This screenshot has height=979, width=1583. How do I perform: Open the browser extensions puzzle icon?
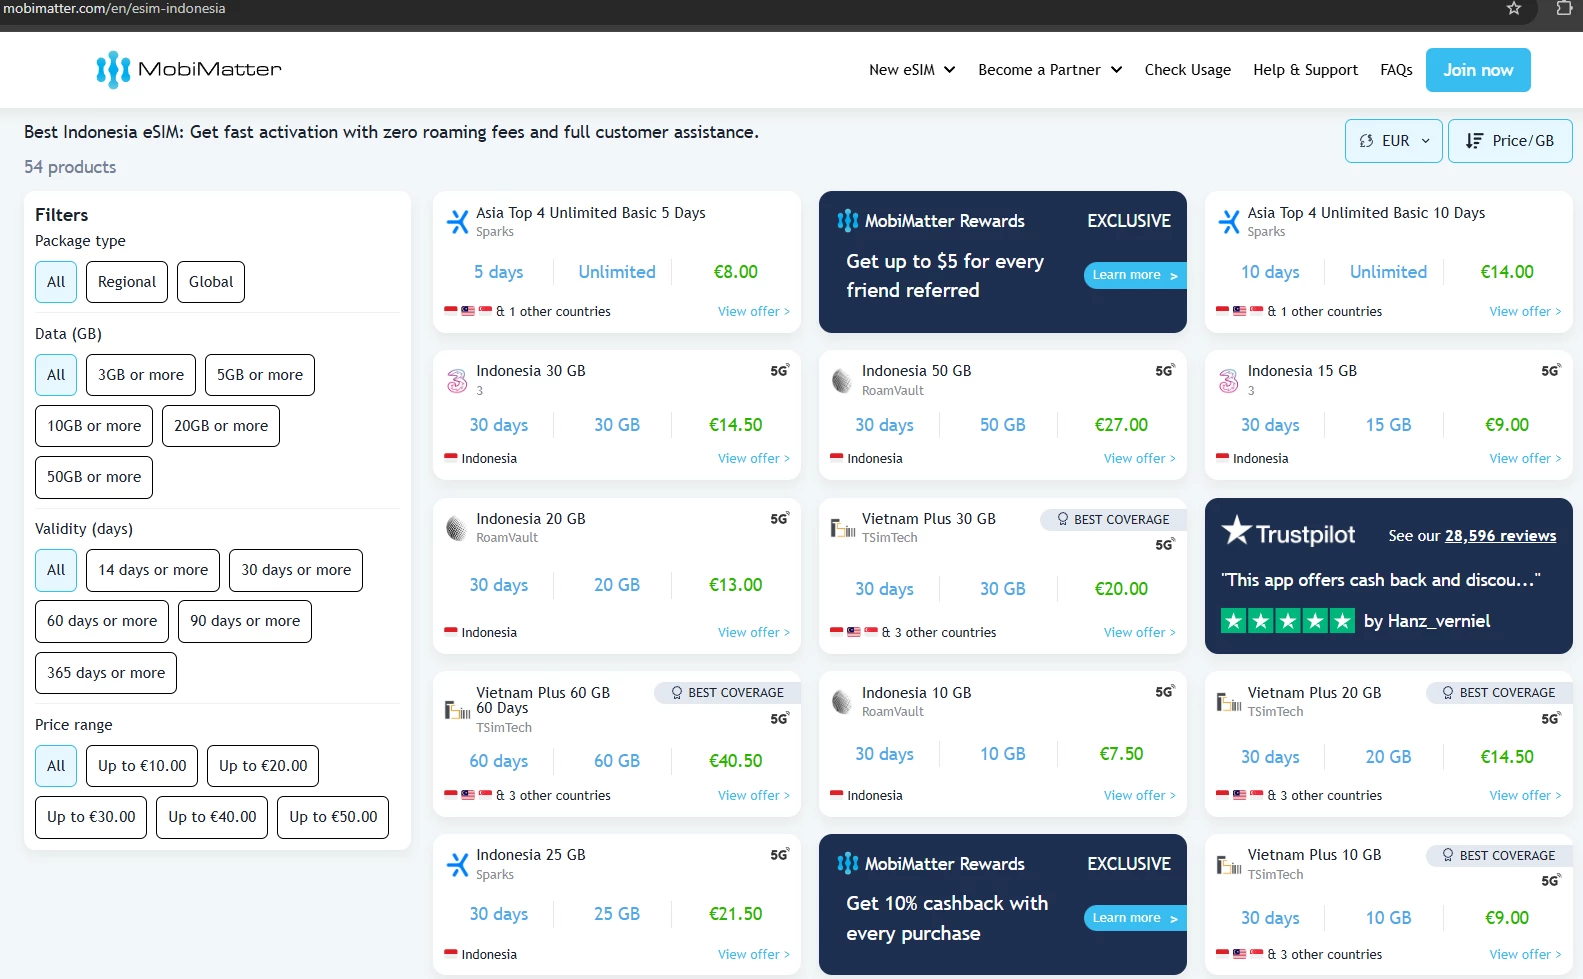coord(1565,9)
